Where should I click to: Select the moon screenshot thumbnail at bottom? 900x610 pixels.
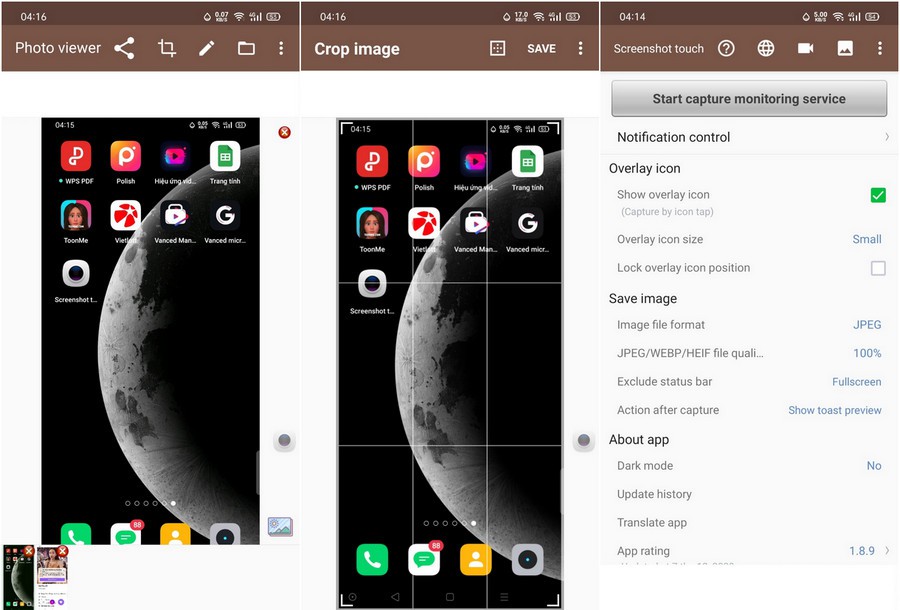[17, 578]
